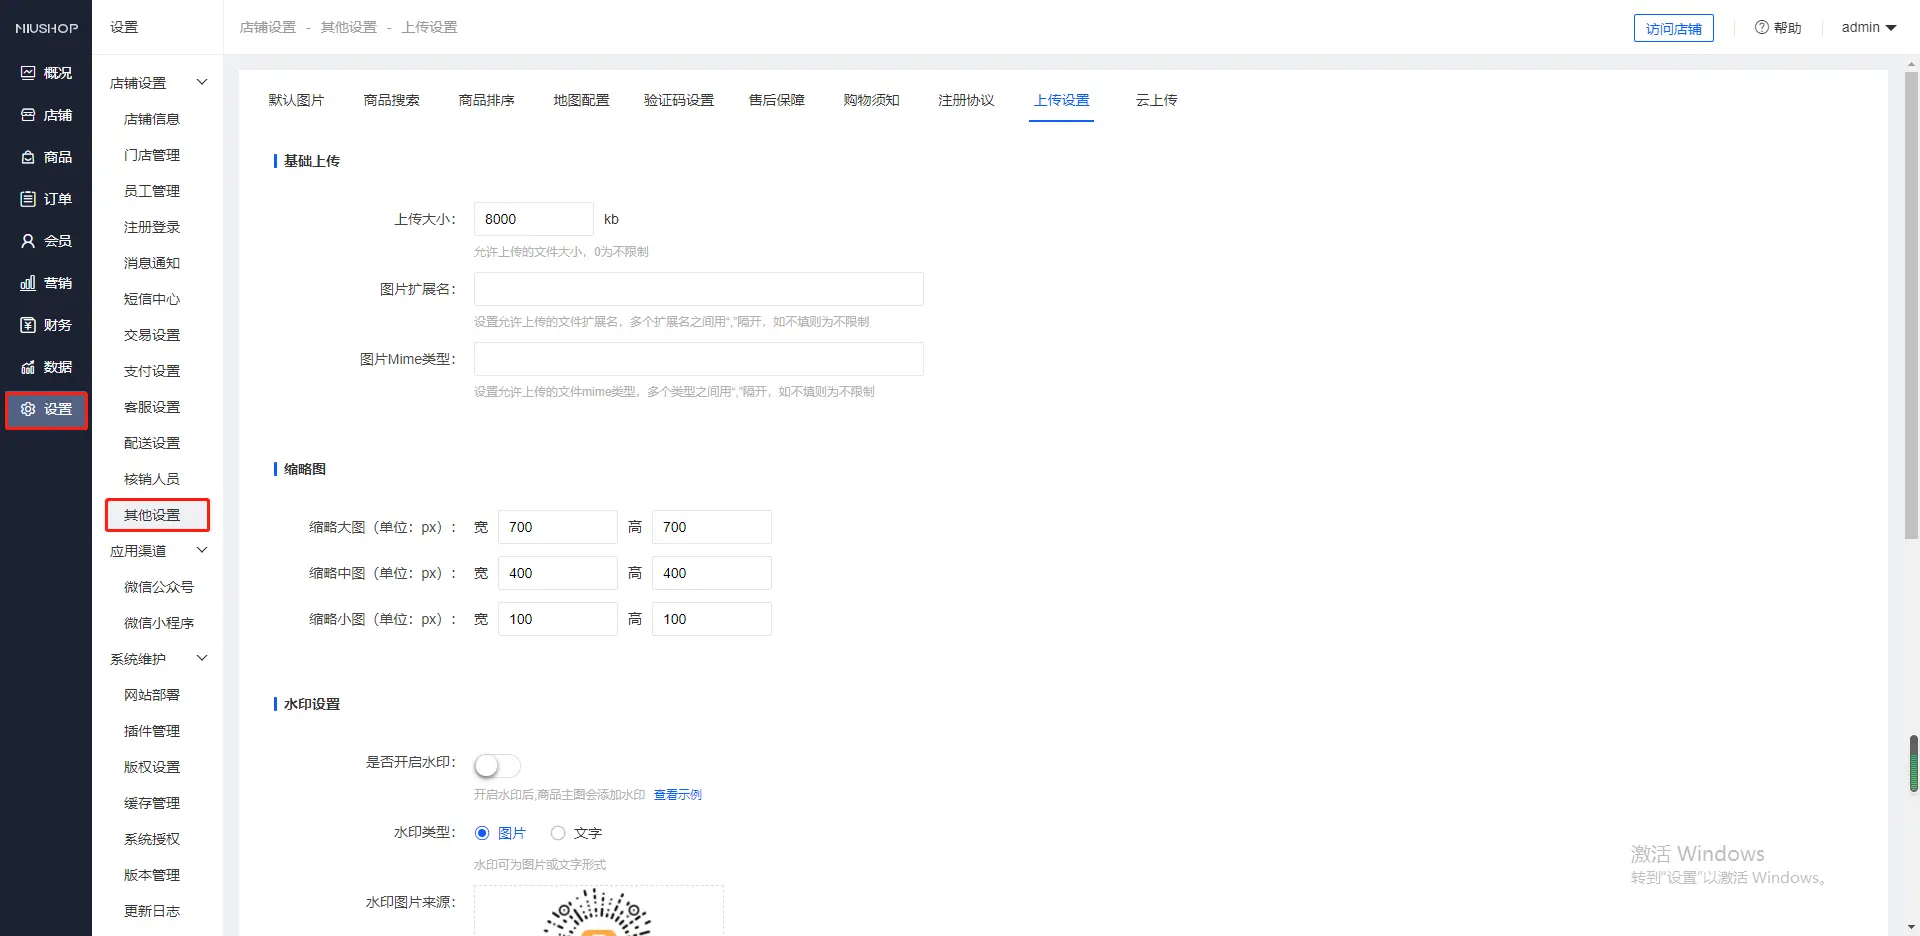This screenshot has width=1920, height=936.
Task: Open the 概况 overview icon in sidebar
Action: [28, 73]
